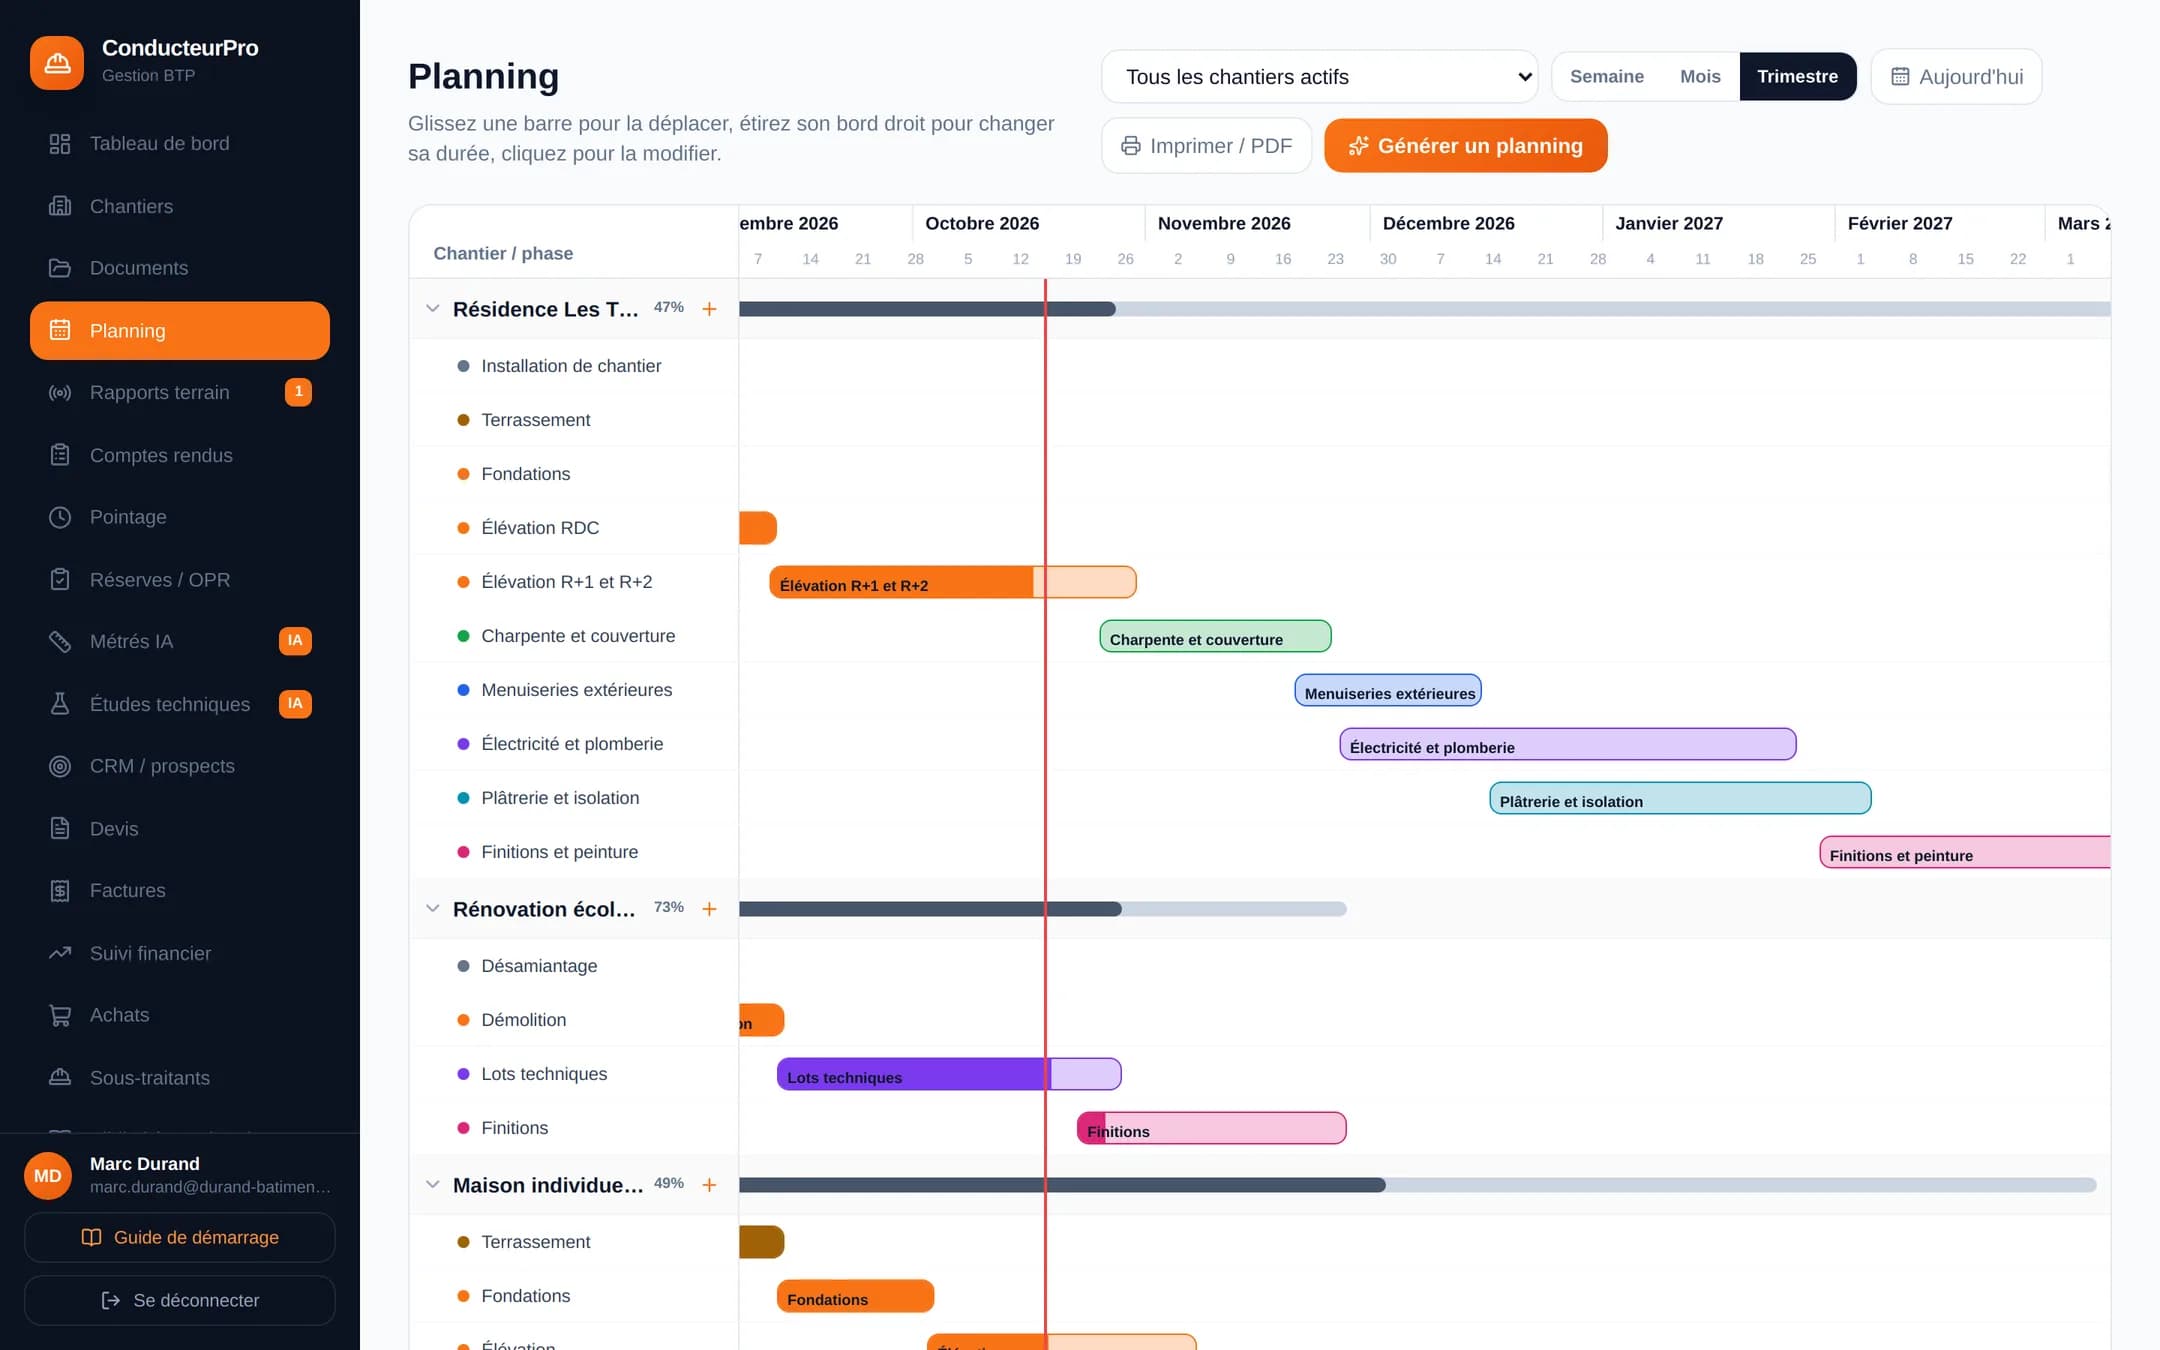This screenshot has height=1350, width=2160.
Task: Open Sous-traitants in sidebar
Action: (180, 1078)
